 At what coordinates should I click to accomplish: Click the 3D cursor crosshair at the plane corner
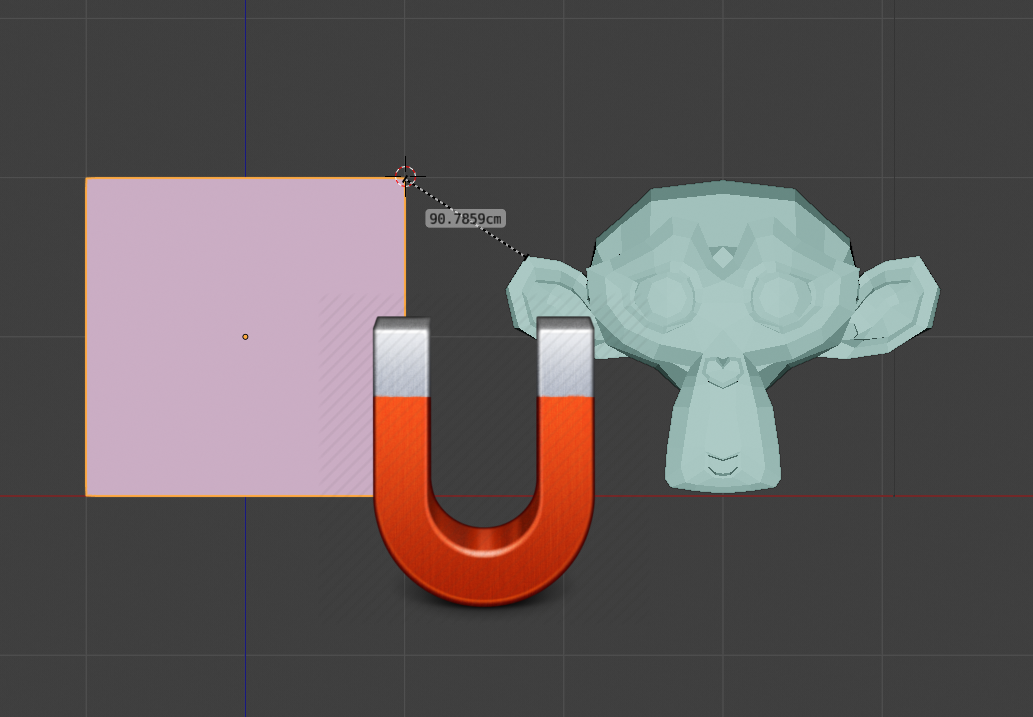click(x=405, y=177)
